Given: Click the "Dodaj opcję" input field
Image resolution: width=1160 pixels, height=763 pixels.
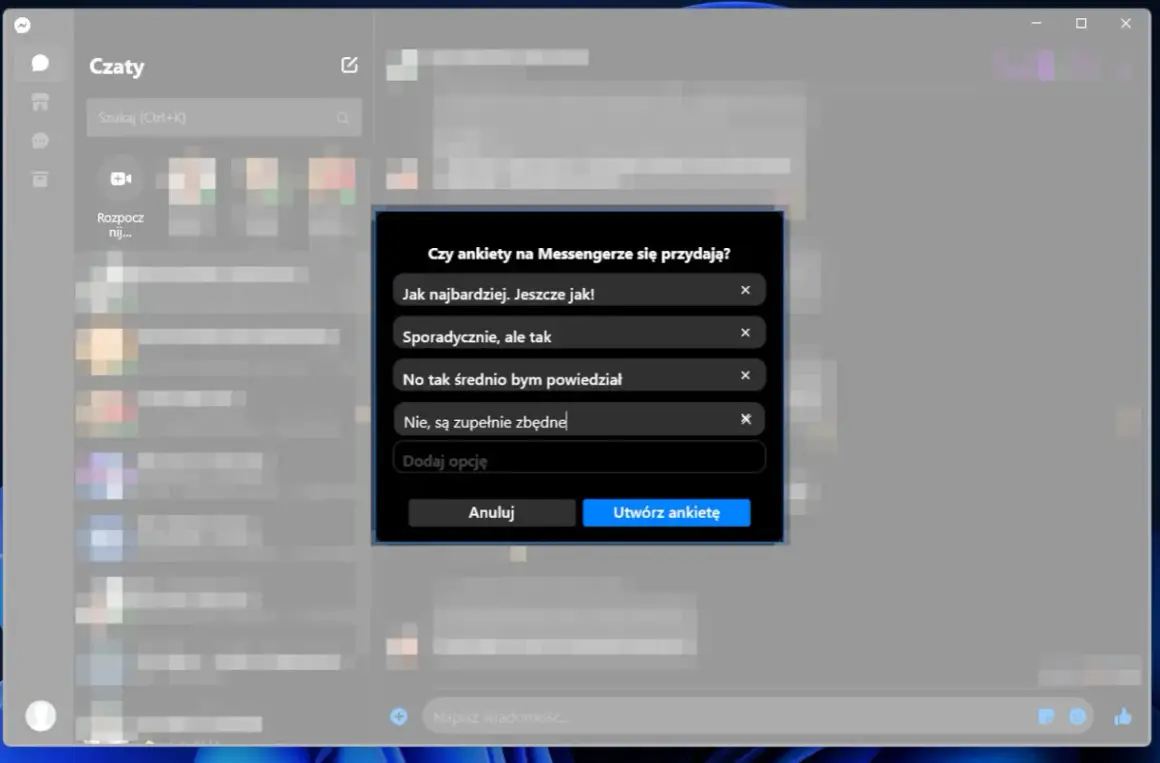Looking at the screenshot, I should click(579, 459).
